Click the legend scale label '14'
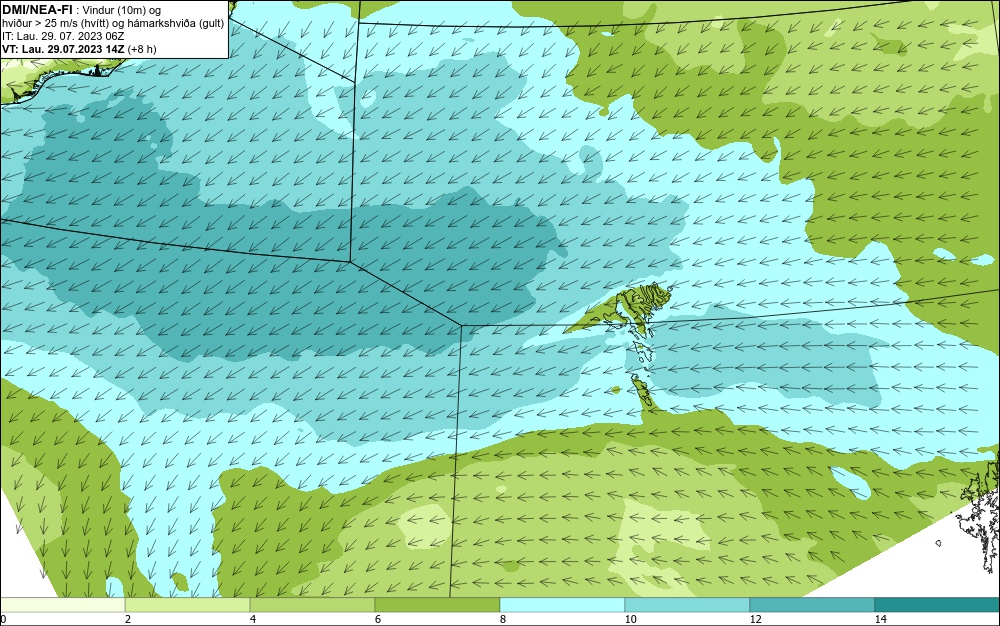The width and height of the screenshot is (1000, 626). pos(880,619)
